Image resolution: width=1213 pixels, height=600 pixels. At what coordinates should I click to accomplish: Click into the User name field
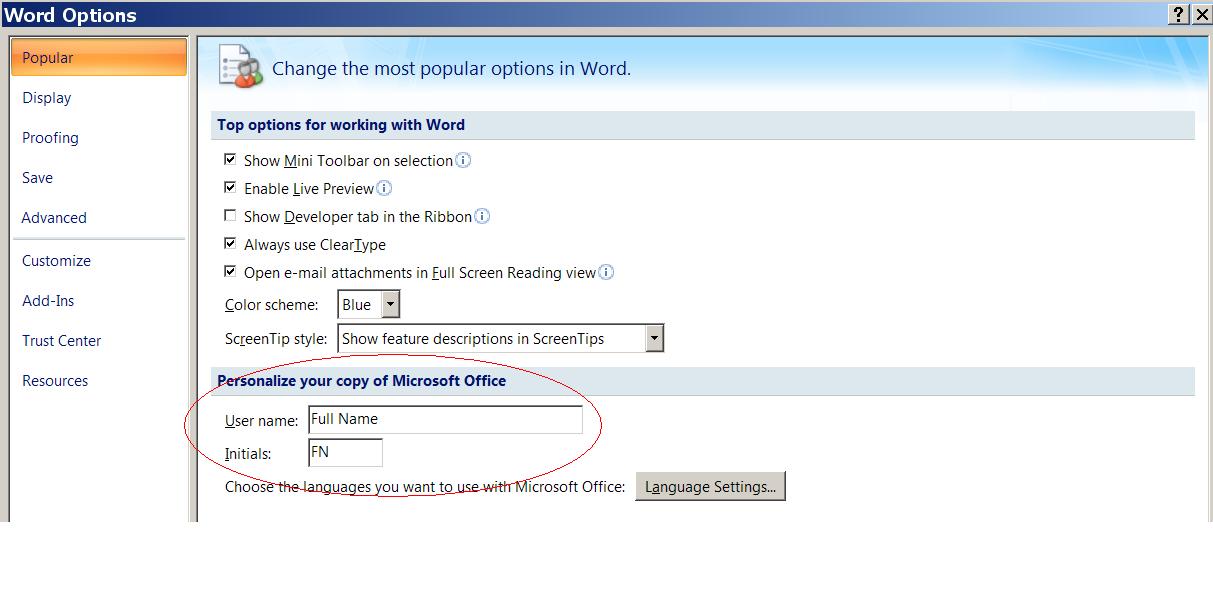(445, 420)
